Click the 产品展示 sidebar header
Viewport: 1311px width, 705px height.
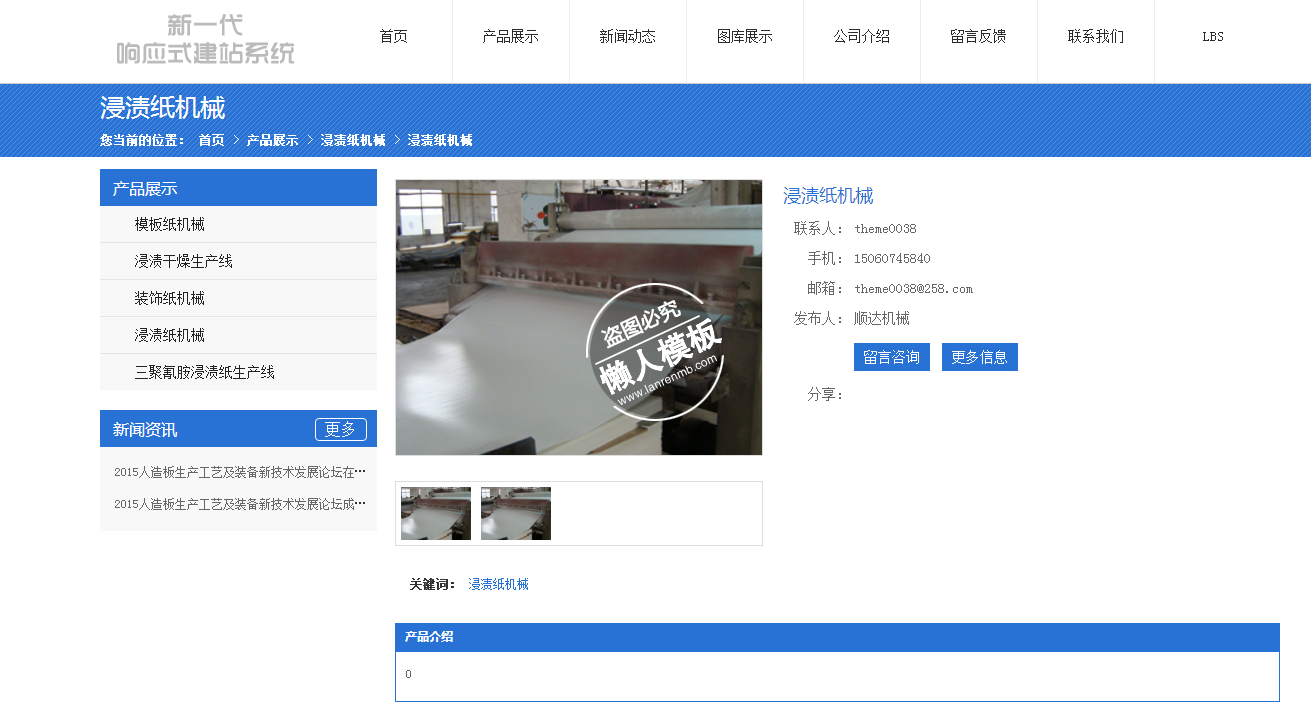click(x=238, y=188)
